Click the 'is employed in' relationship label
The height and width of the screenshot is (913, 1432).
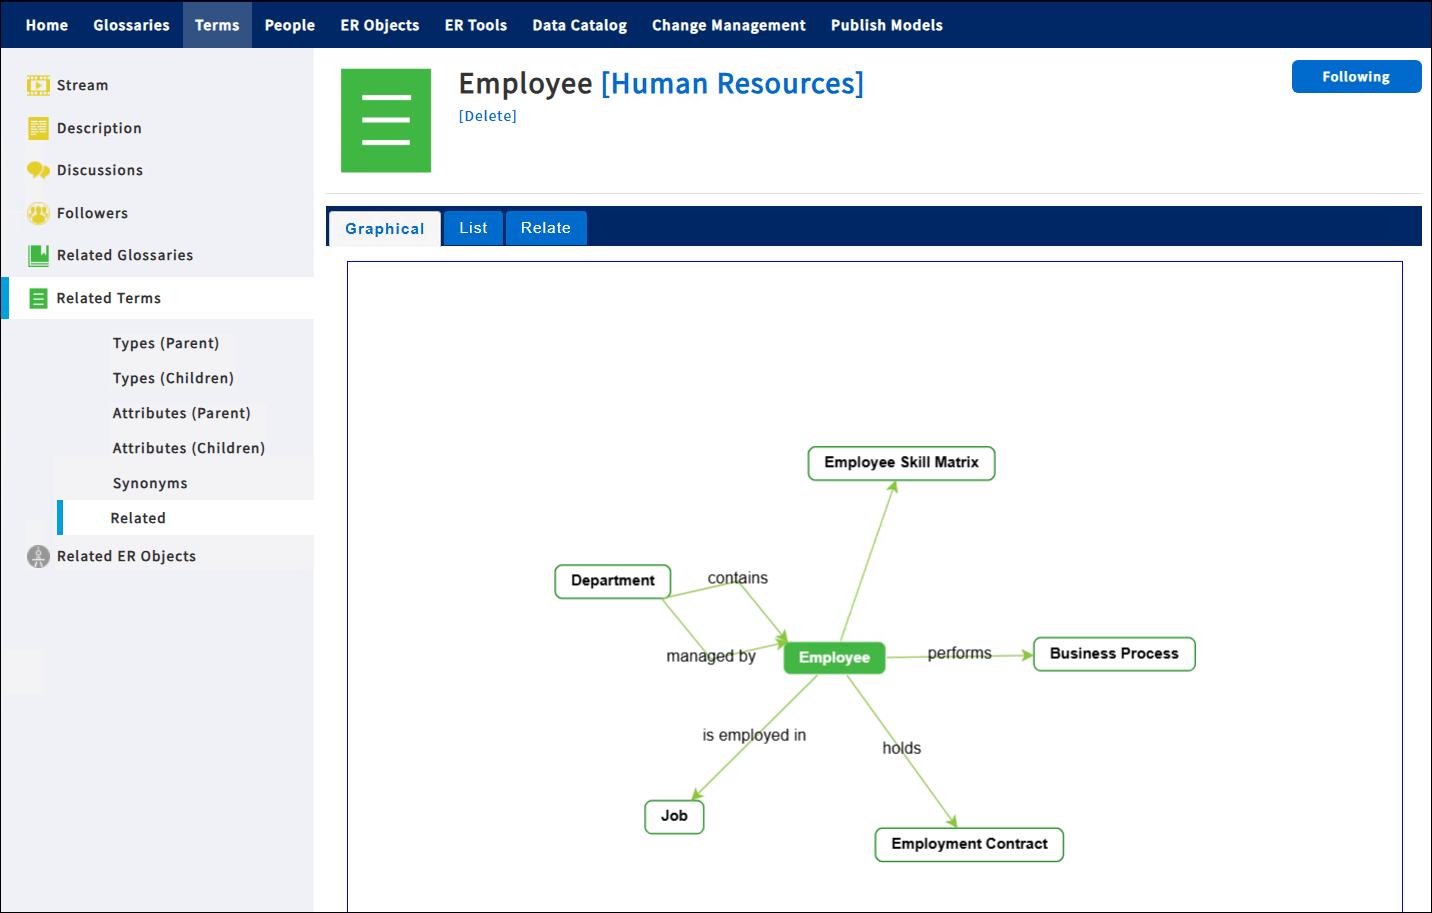(754, 735)
